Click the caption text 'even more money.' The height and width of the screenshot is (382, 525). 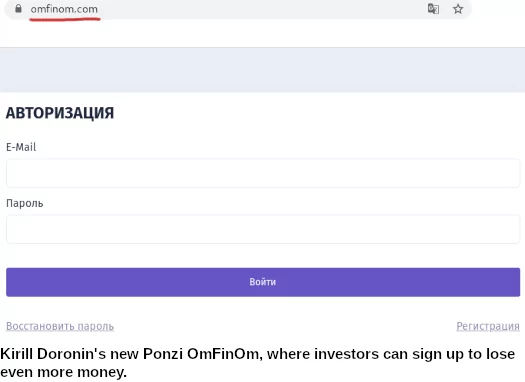click(x=64, y=372)
